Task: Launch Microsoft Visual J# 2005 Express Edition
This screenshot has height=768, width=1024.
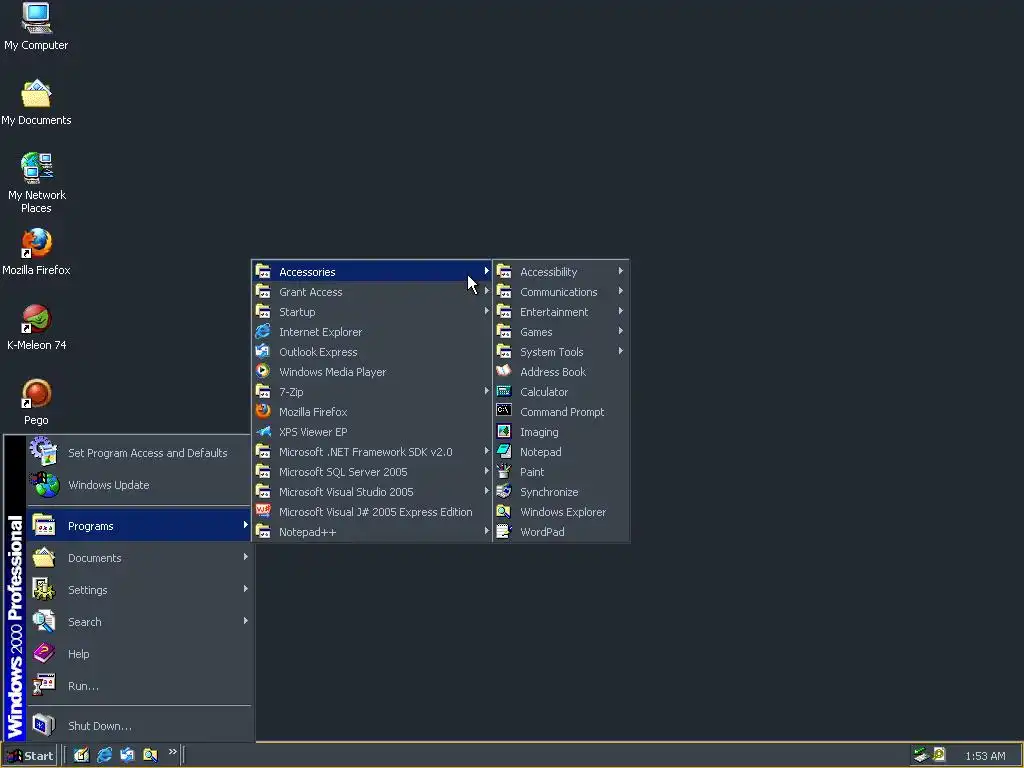Action: click(x=372, y=512)
